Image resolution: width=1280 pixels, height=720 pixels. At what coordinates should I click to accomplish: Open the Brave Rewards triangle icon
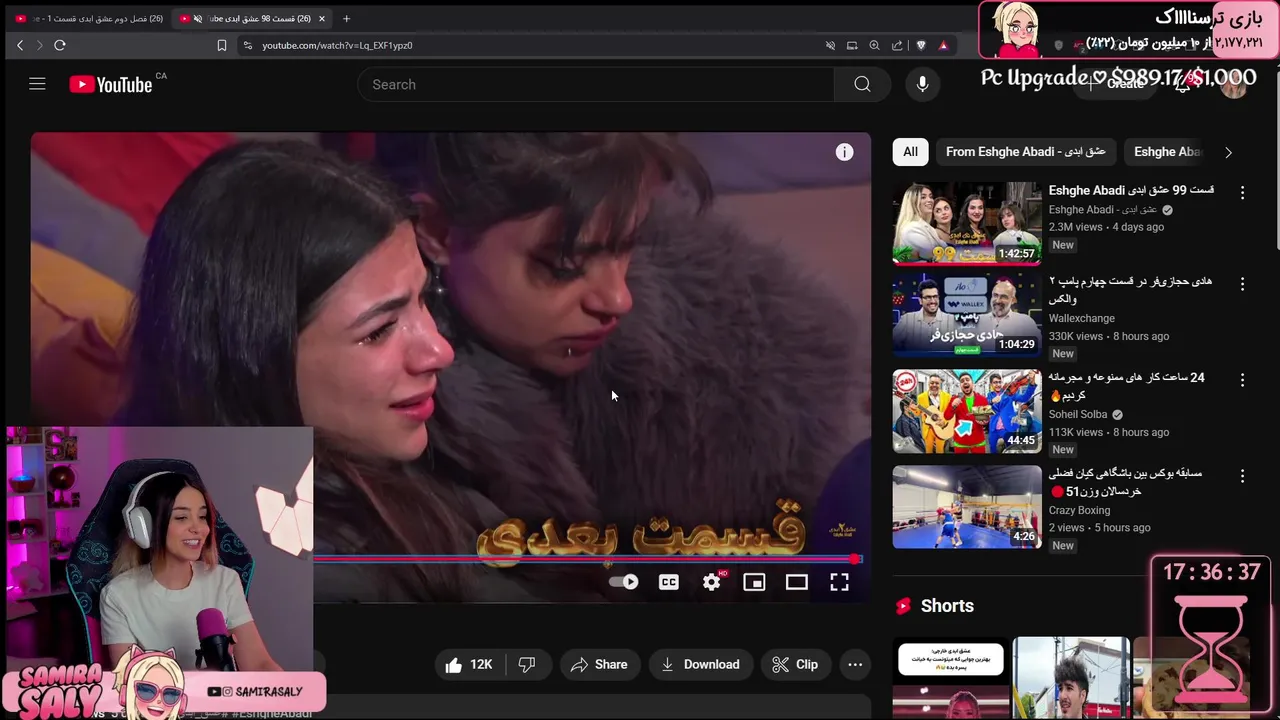[943, 45]
